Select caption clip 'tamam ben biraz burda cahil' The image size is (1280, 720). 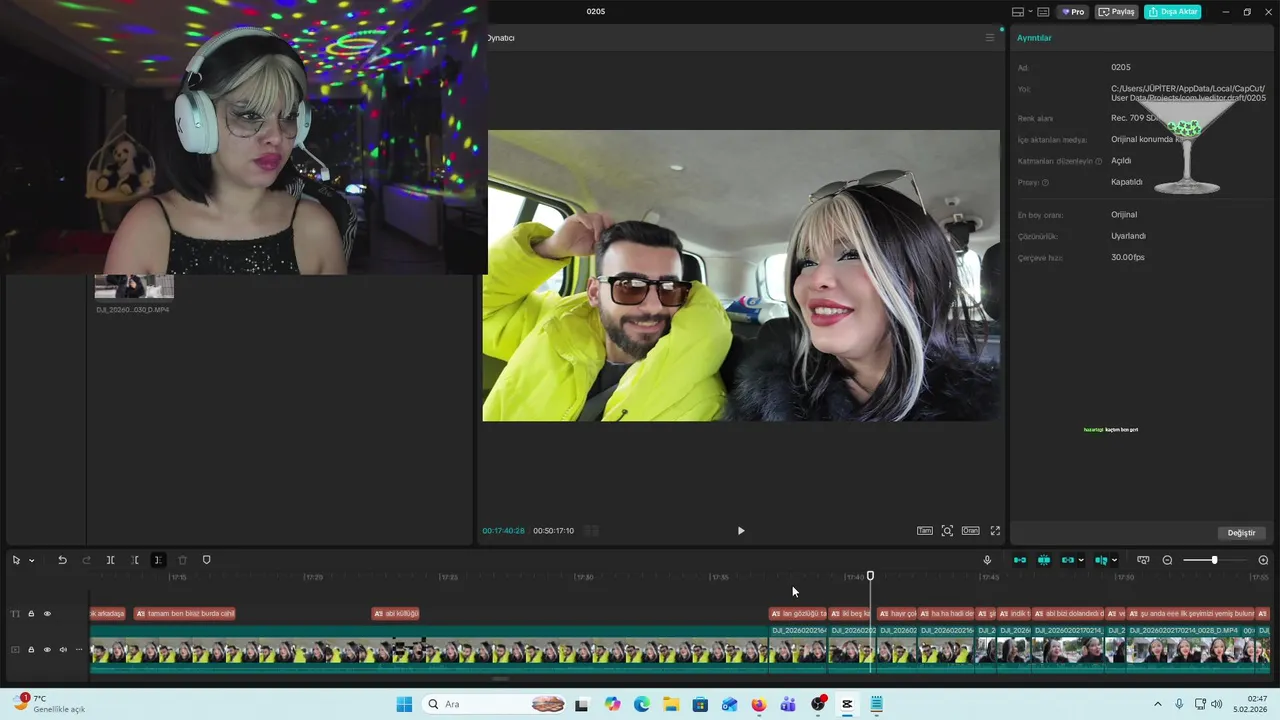click(x=185, y=614)
